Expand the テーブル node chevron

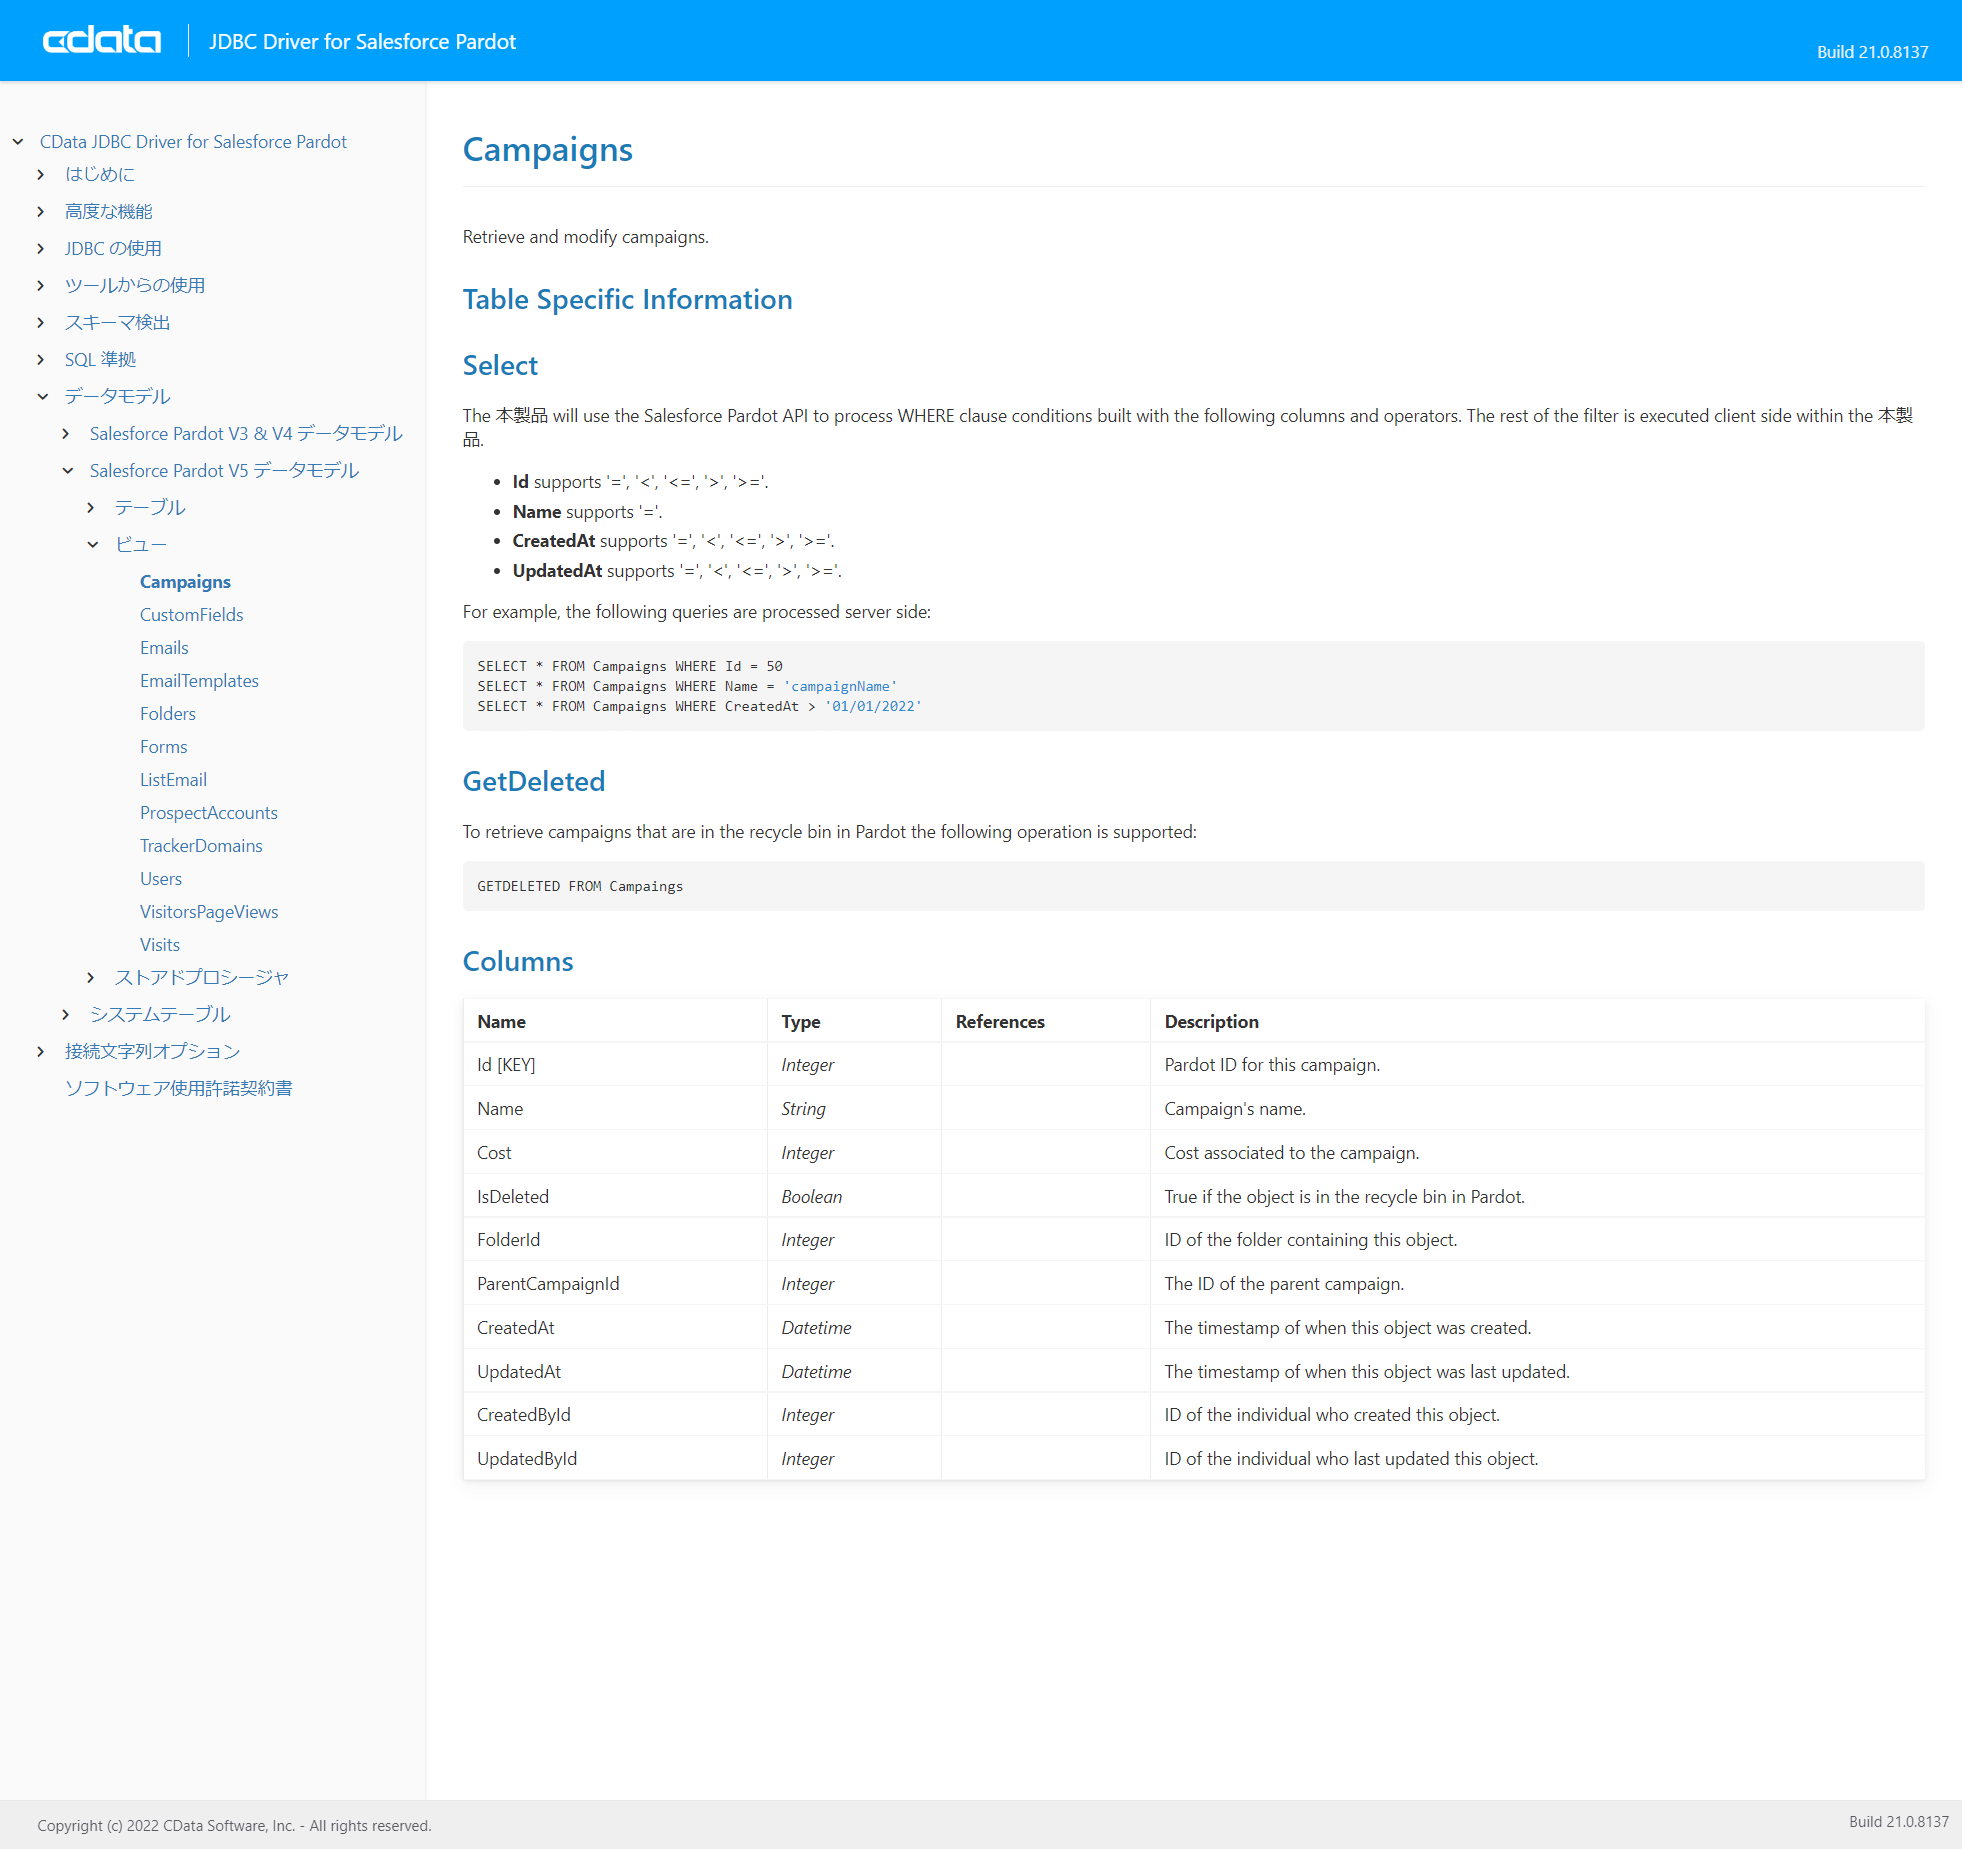(91, 508)
